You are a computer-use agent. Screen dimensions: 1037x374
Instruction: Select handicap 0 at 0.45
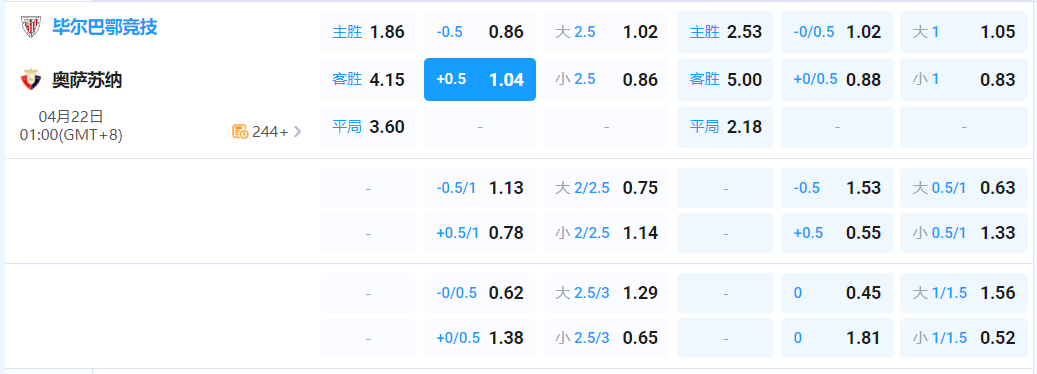(x=837, y=293)
